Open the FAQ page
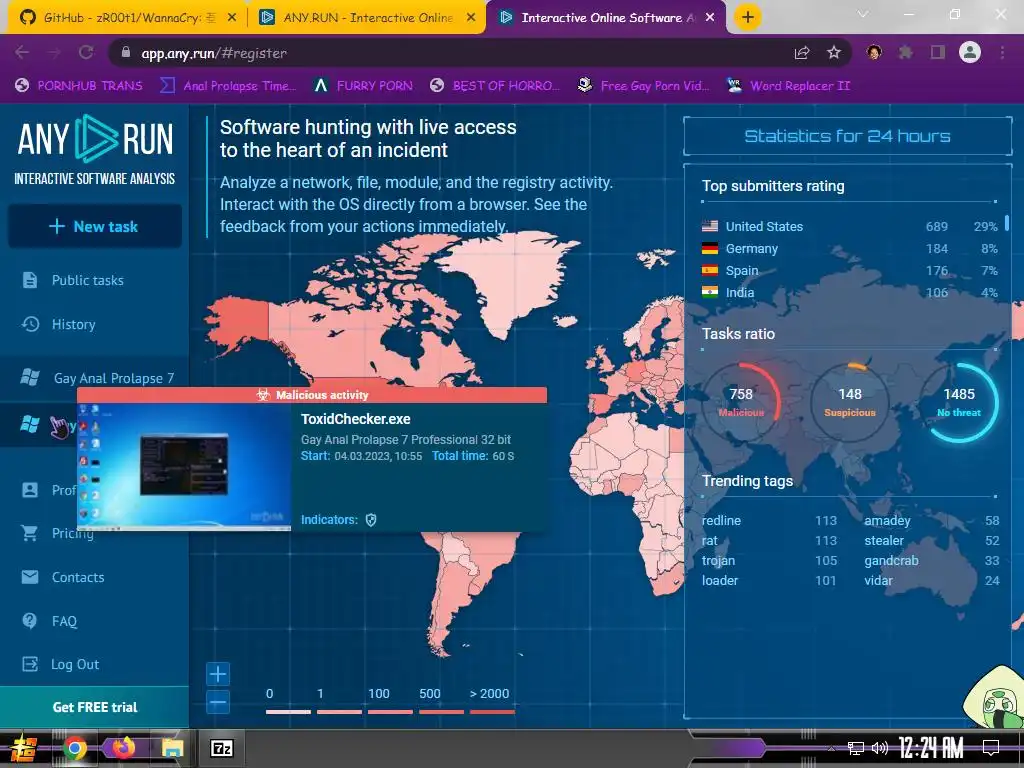 point(64,620)
